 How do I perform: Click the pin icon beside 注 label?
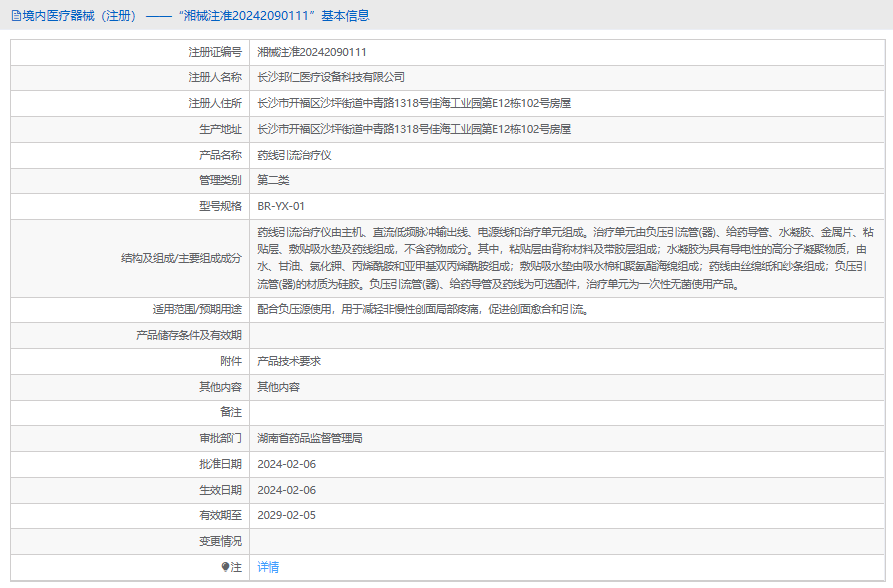(225, 567)
